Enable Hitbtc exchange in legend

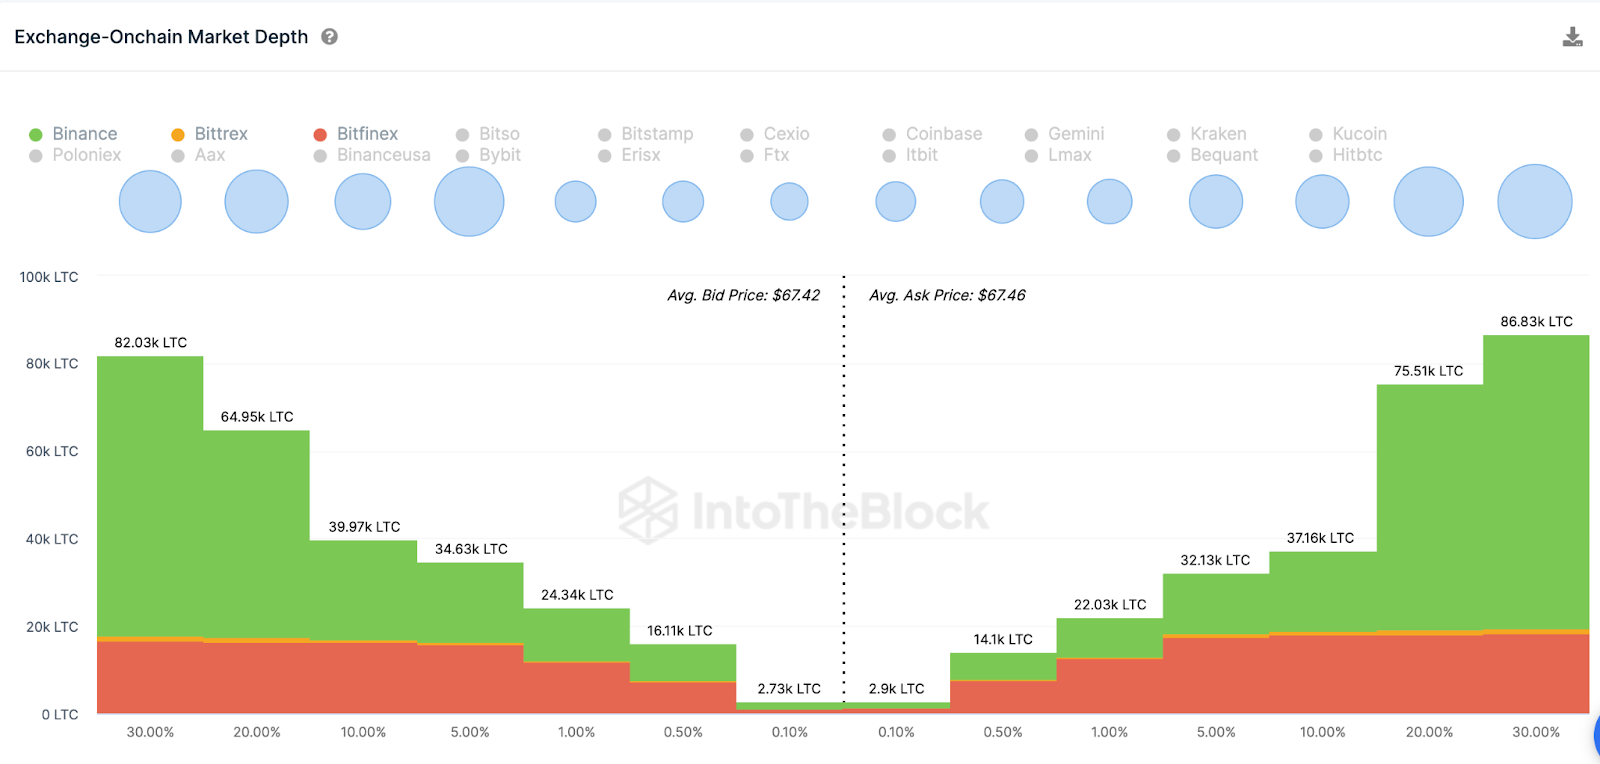tap(1347, 155)
